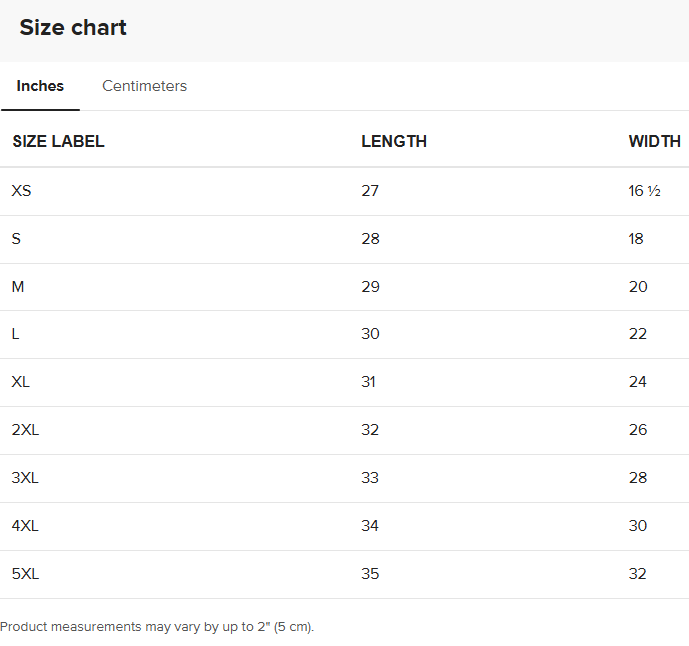Click the length value 27

[x=370, y=191]
